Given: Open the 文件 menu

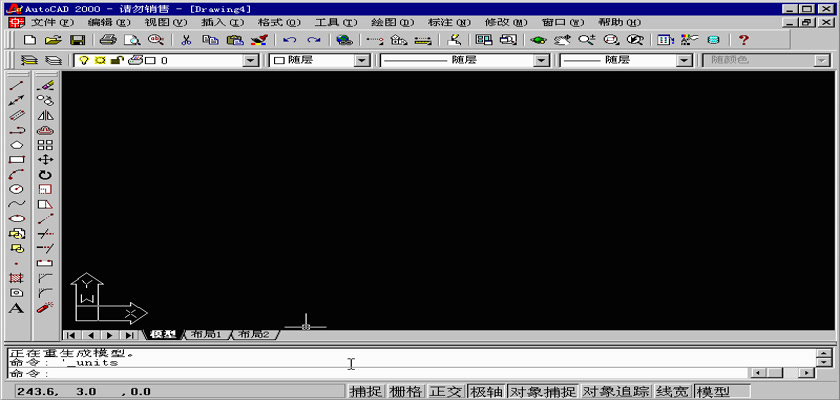Looking at the screenshot, I should (x=51, y=22).
